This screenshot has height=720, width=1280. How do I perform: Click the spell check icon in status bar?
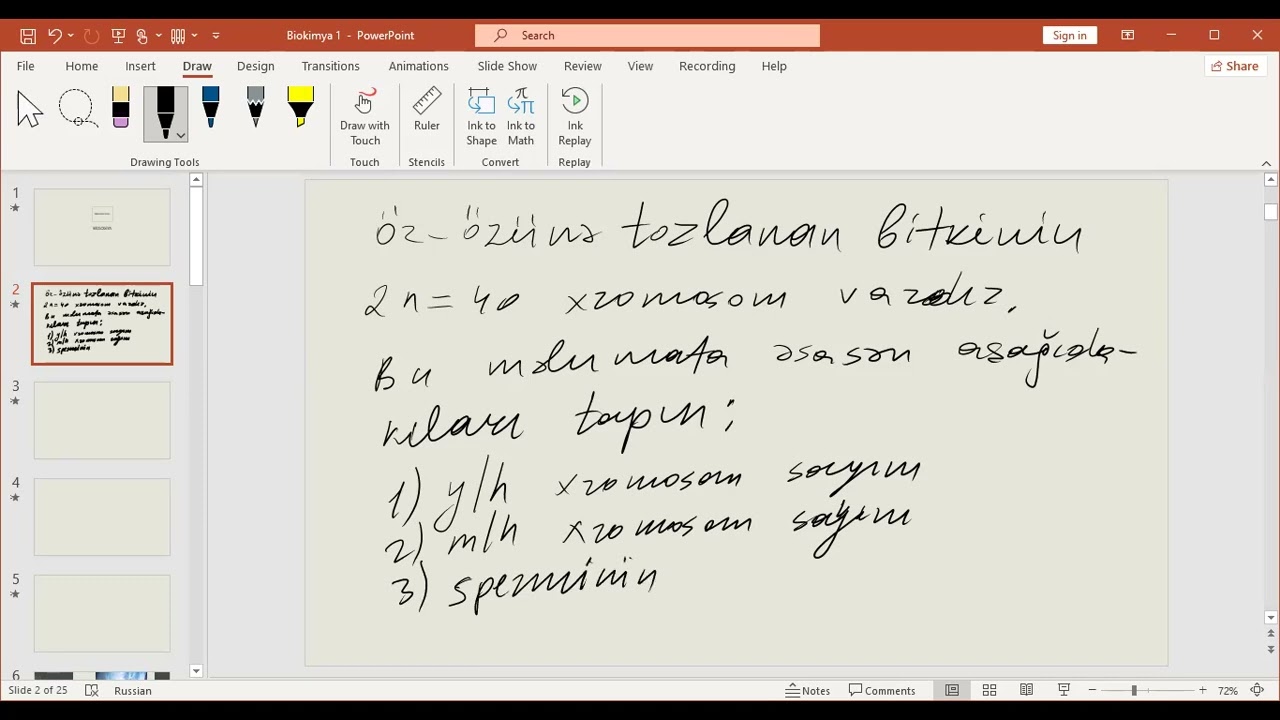pos(92,690)
